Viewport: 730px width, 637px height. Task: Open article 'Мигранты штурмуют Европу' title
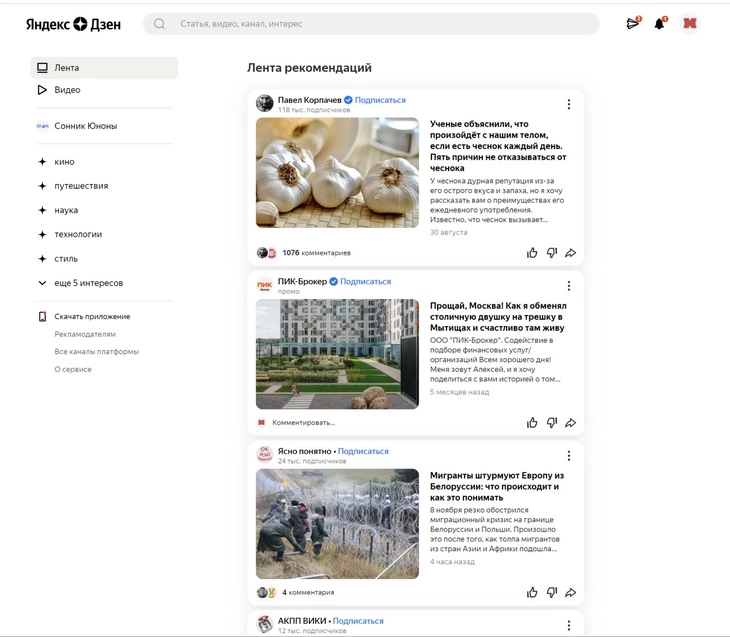497,487
